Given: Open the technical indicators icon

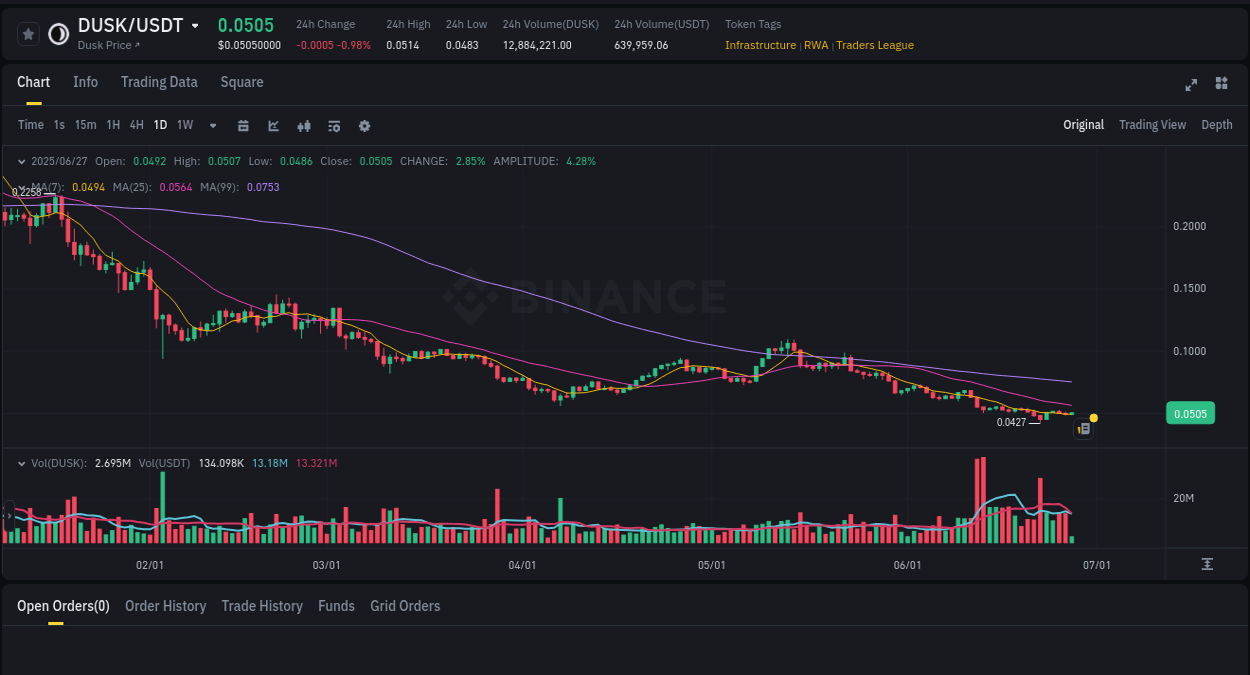Looking at the screenshot, I should [x=303, y=125].
